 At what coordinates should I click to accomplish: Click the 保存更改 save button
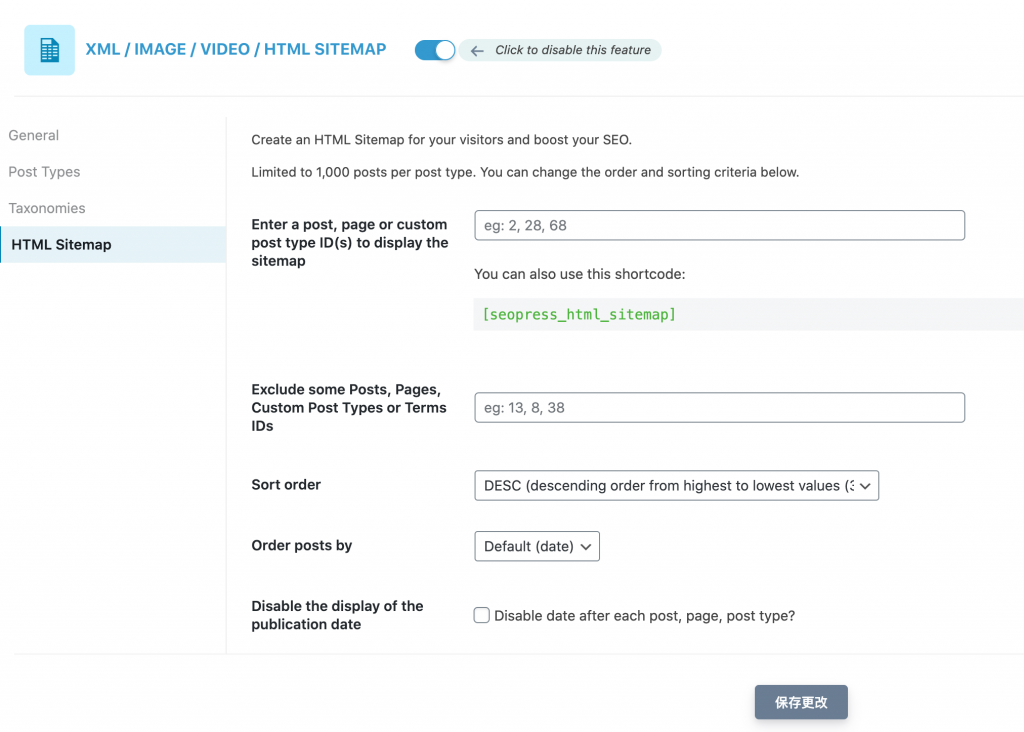[x=801, y=702]
